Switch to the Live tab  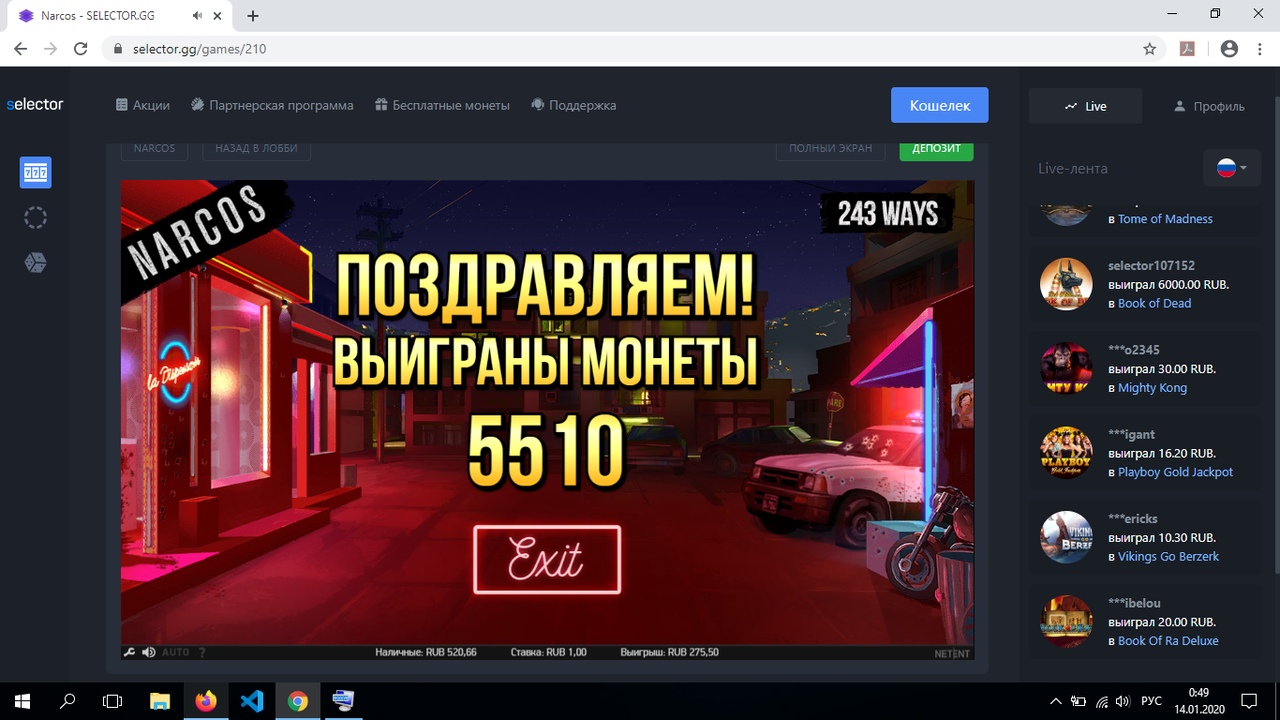tap(1086, 106)
